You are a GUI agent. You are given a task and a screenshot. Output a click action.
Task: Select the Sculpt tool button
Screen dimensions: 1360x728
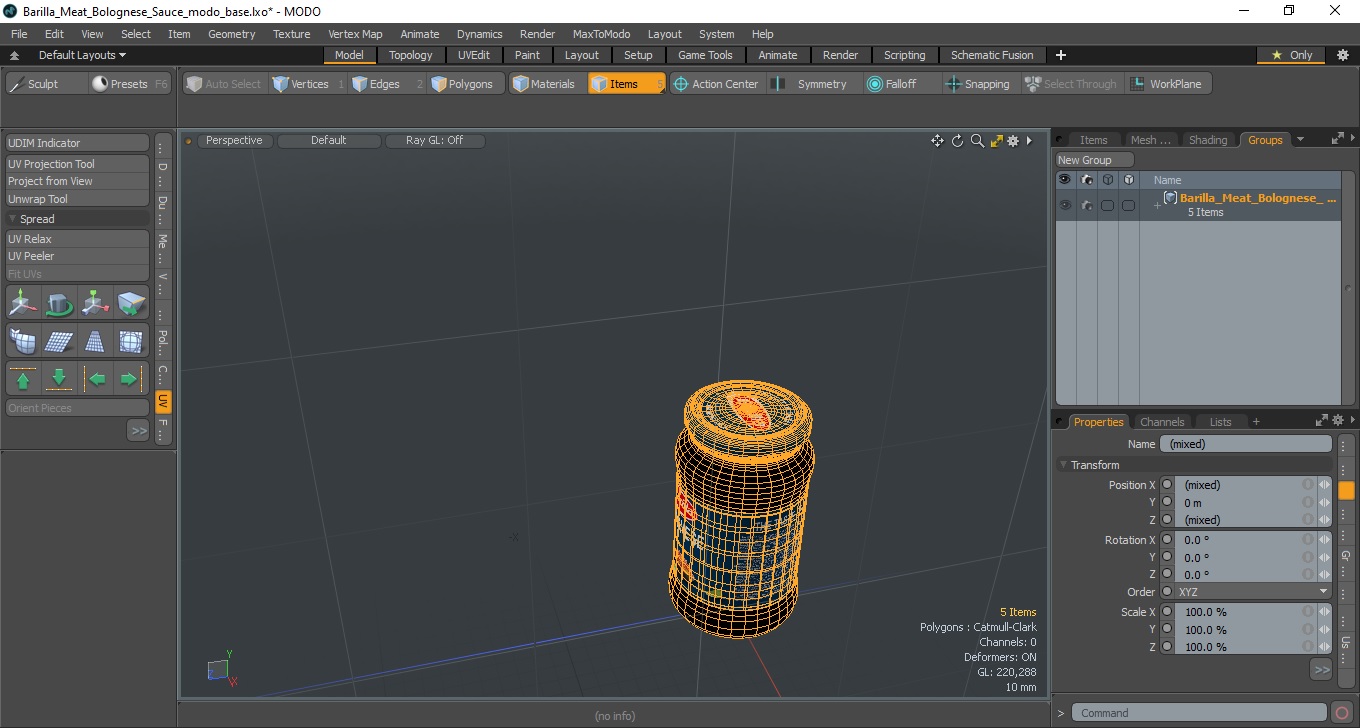47,84
